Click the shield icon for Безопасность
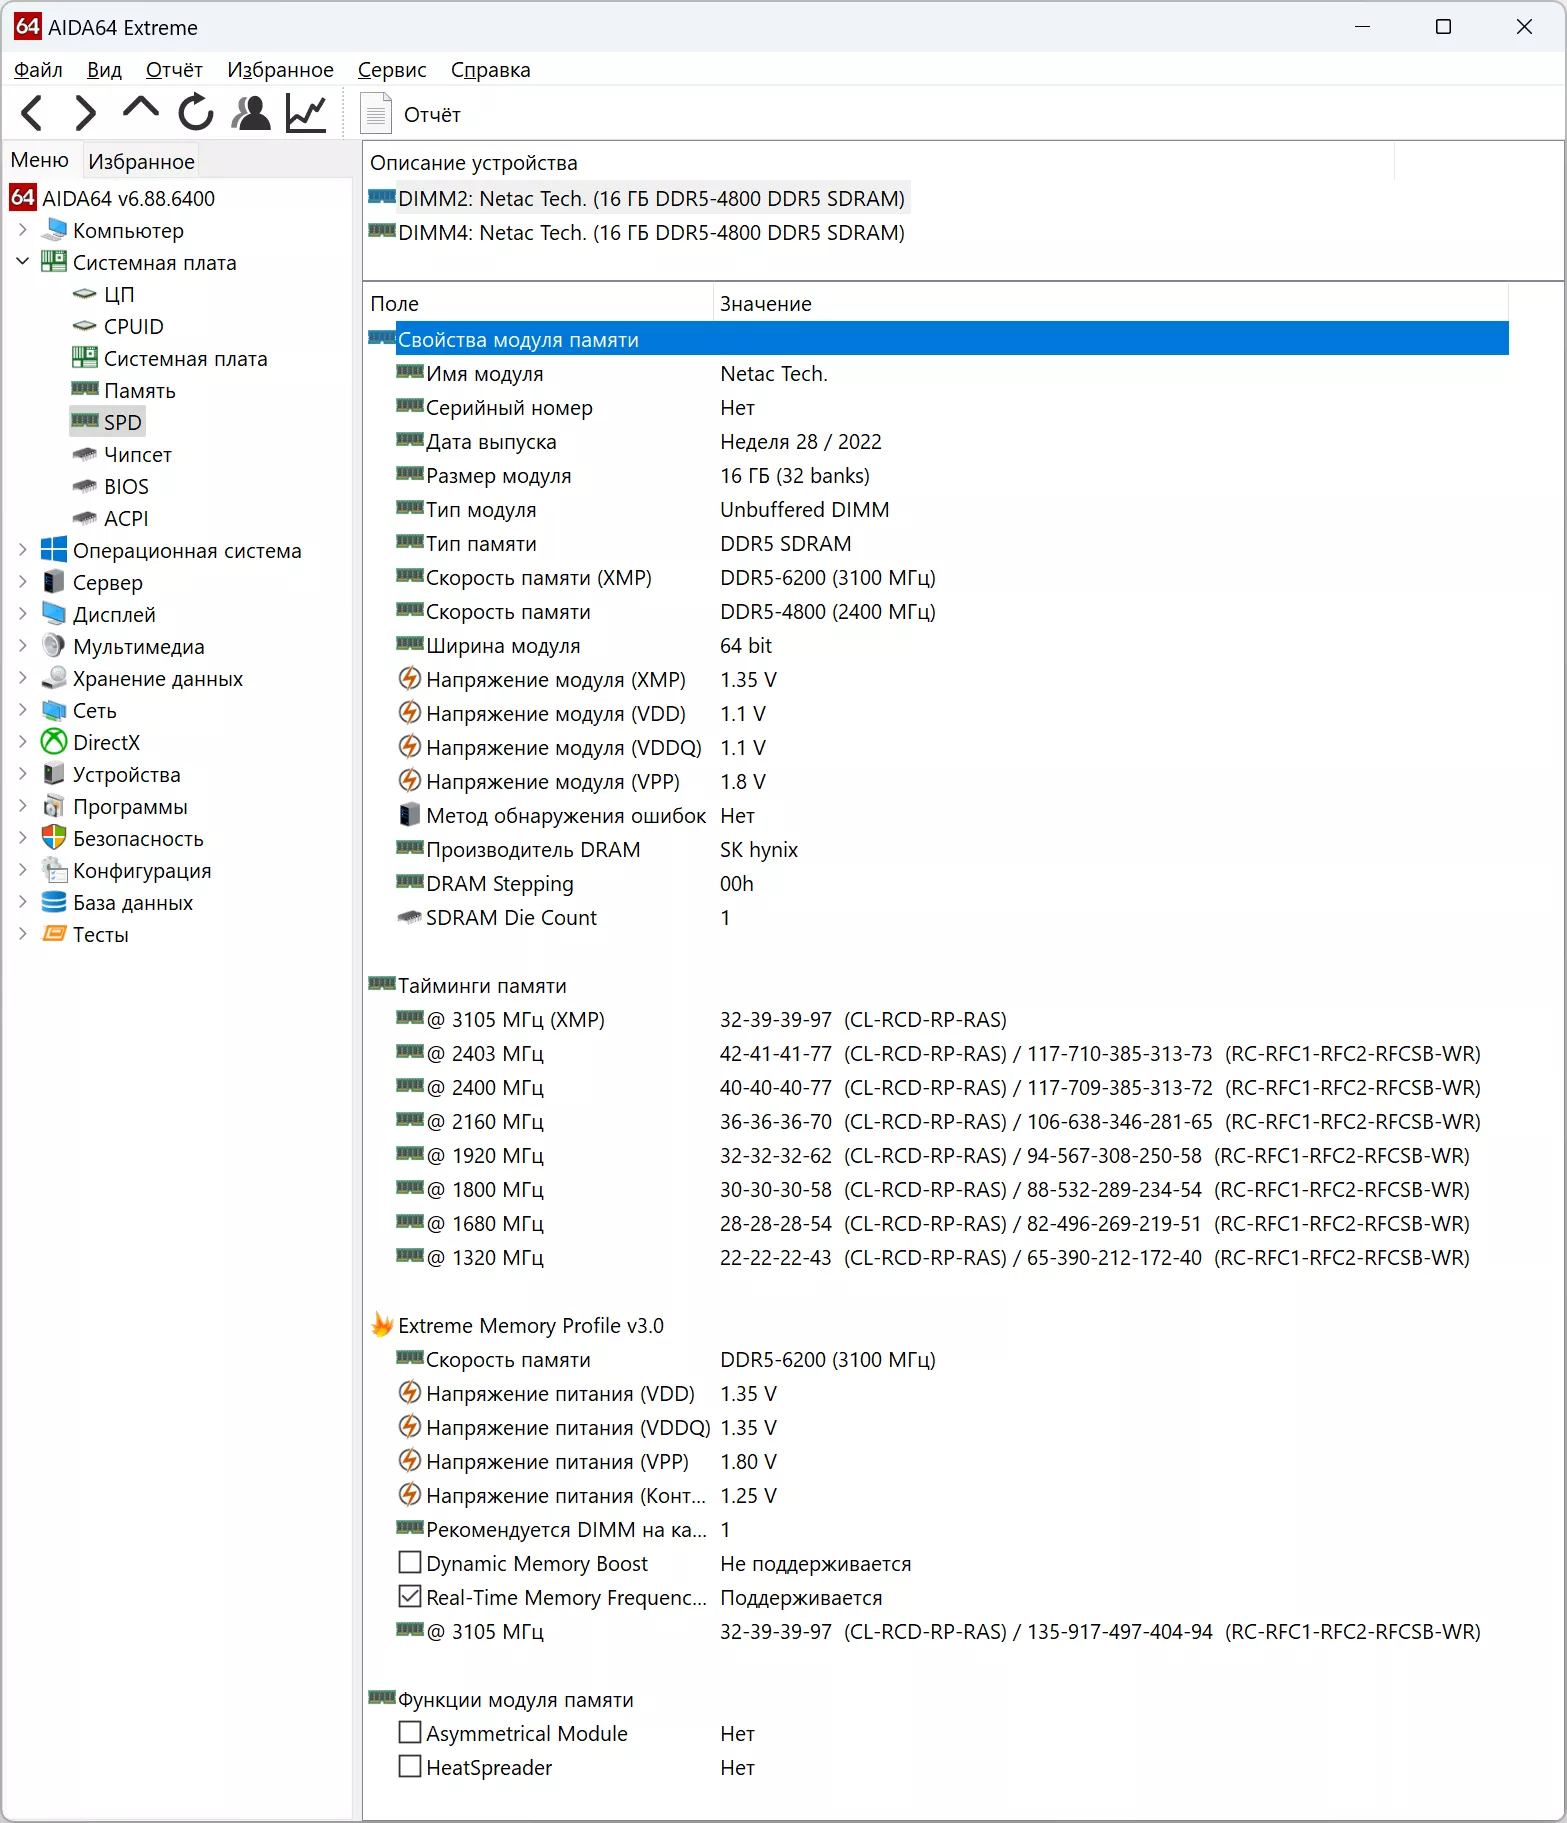The width and height of the screenshot is (1567, 1823). coord(54,838)
